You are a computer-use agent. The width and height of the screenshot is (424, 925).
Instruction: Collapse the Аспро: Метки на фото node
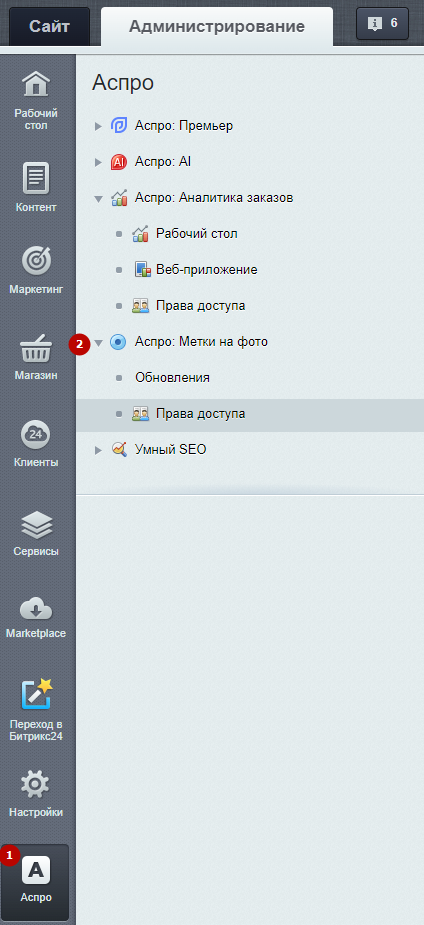[x=98, y=342]
